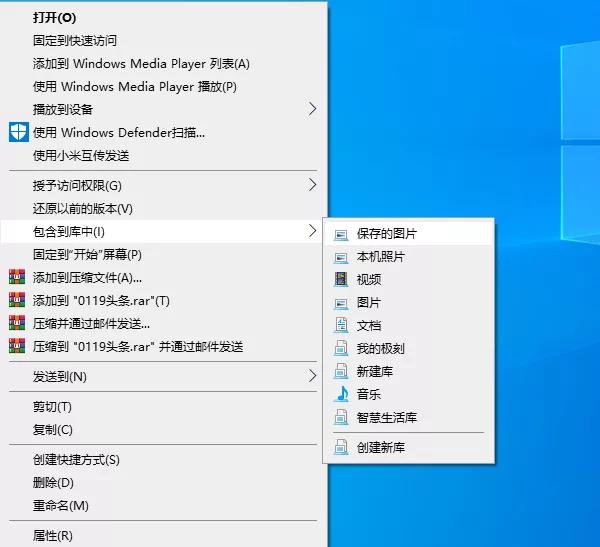Click the 音乐 music note icon
The image size is (600, 547).
[x=341, y=394]
